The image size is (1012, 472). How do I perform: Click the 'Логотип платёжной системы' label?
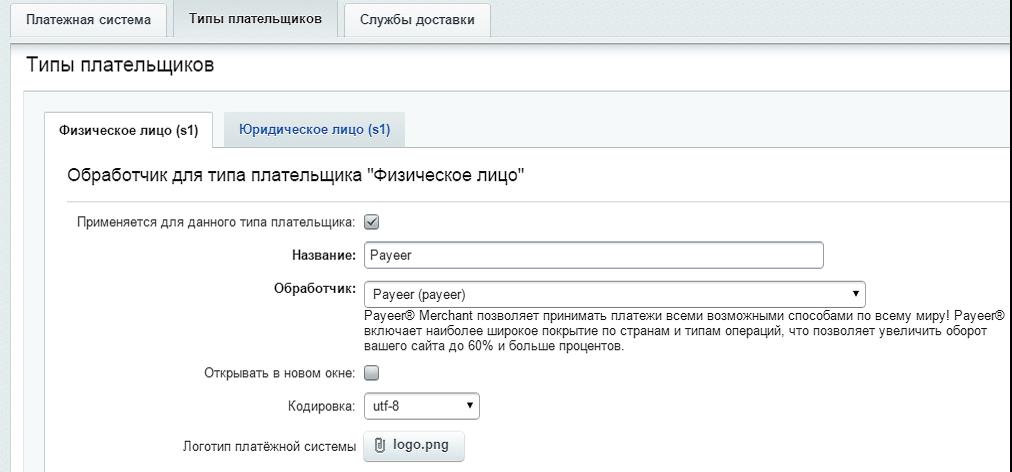[x=269, y=446]
